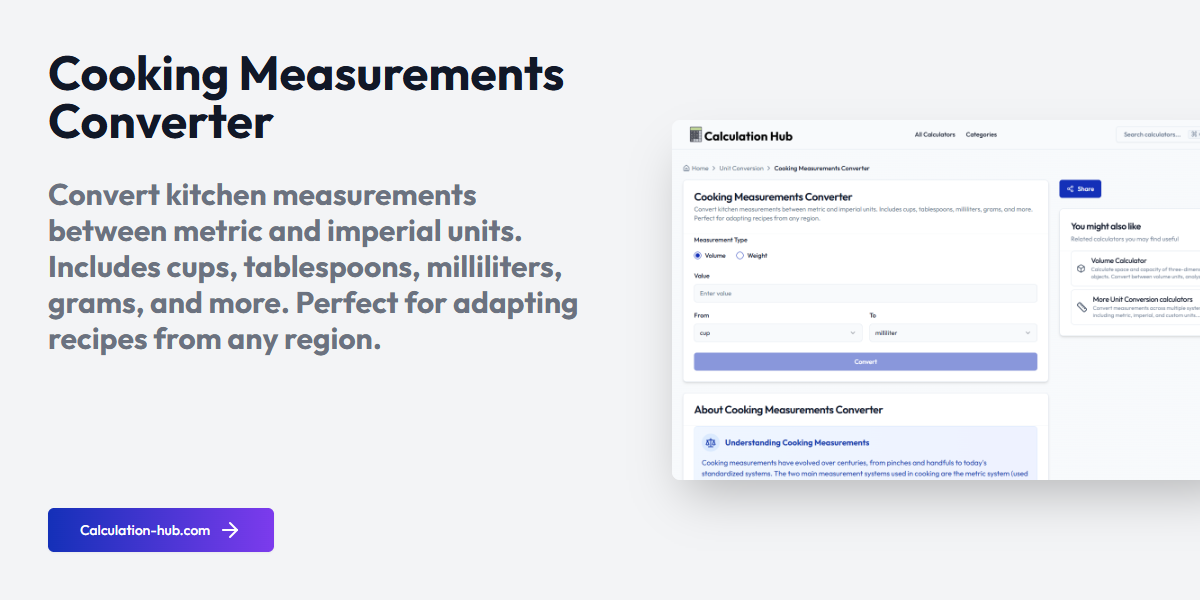Screen dimensions: 1200x600
Task: Click the Calculation Hub calculator logo icon
Action: pyautogui.click(x=694, y=134)
